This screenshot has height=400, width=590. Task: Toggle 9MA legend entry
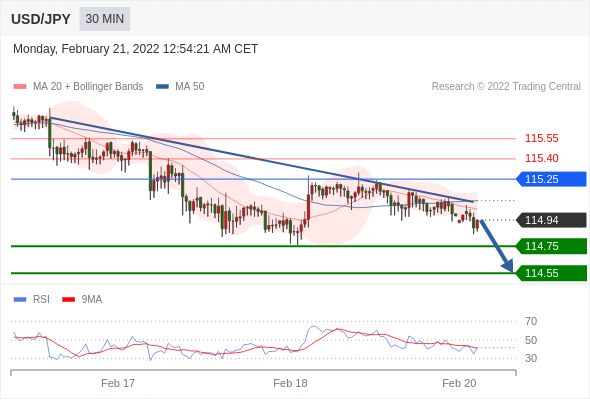click(x=82, y=300)
